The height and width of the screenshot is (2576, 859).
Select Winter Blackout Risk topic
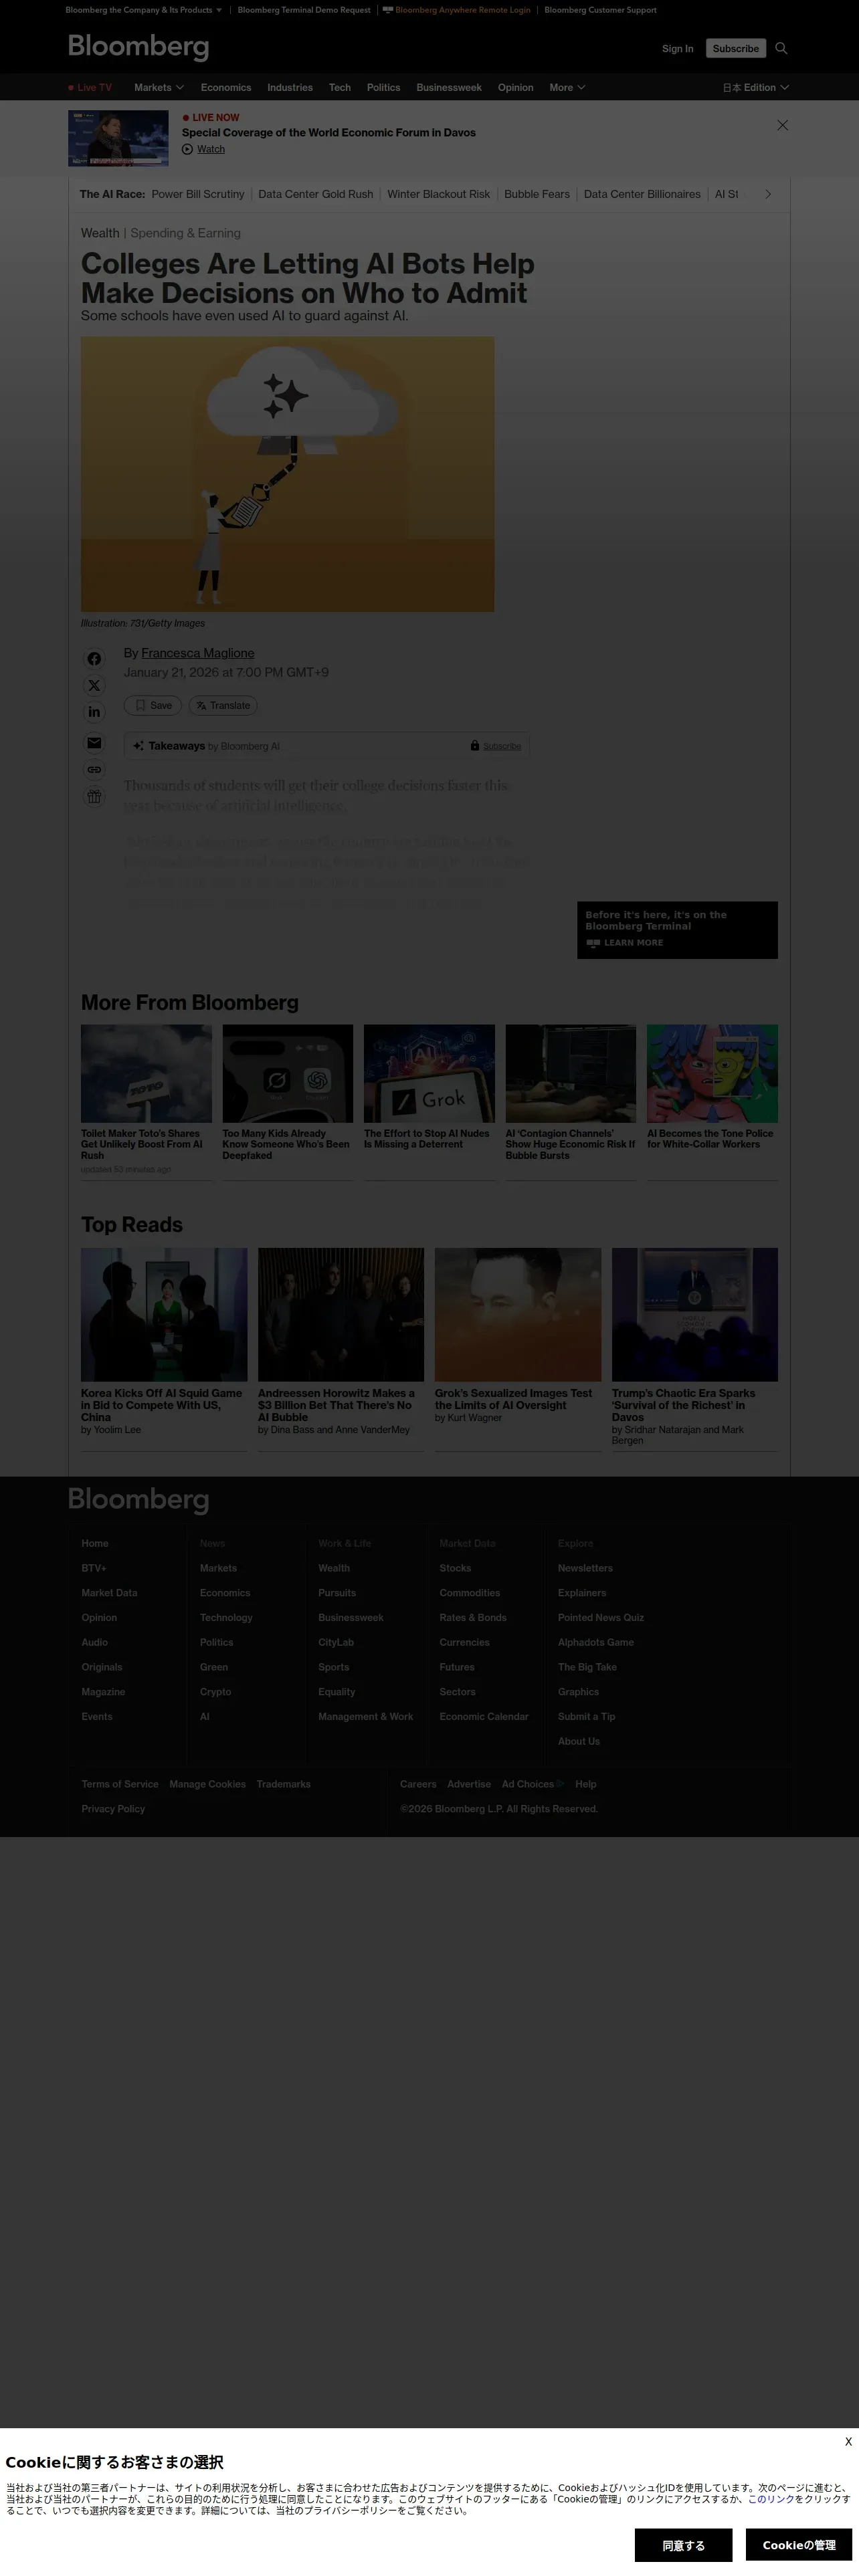(x=438, y=194)
